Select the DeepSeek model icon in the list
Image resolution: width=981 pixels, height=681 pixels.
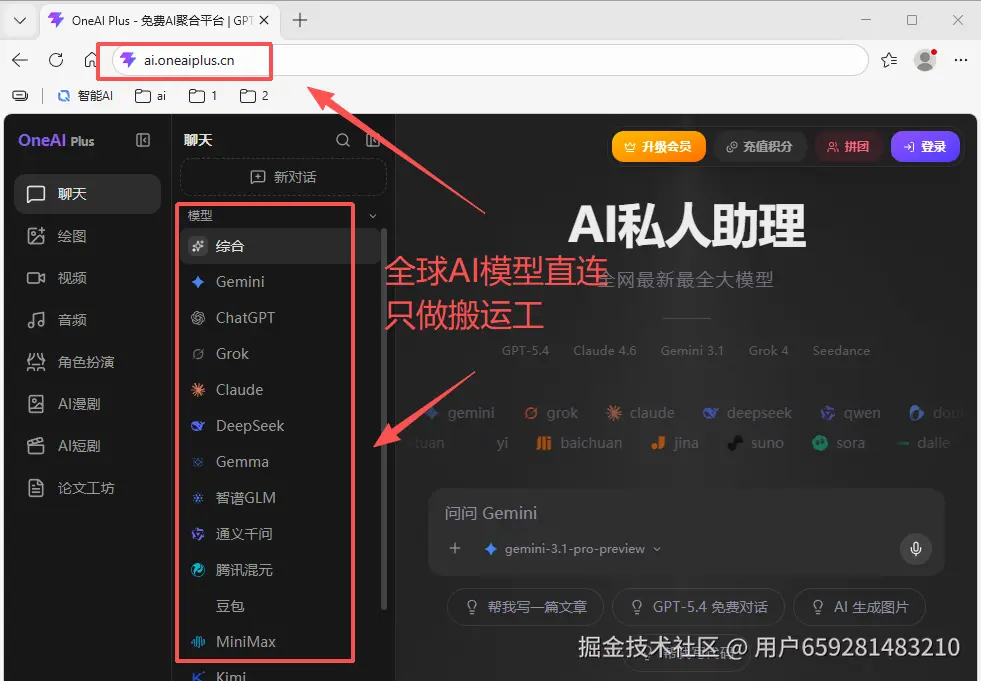coord(197,425)
